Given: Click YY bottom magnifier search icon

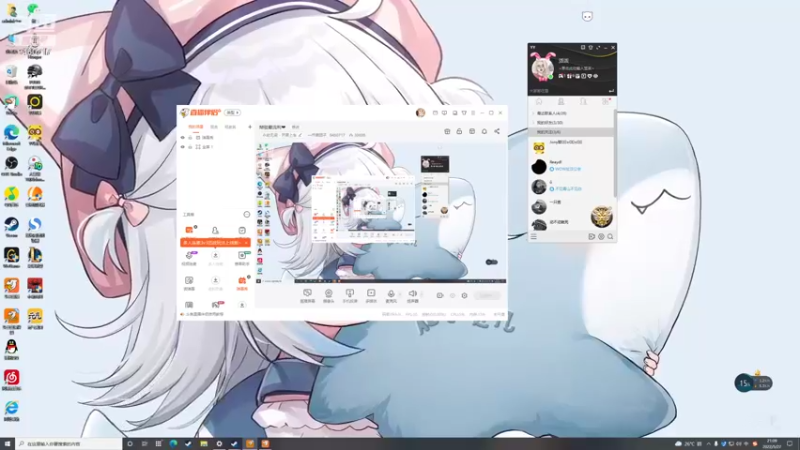Looking at the screenshot, I should click(610, 237).
